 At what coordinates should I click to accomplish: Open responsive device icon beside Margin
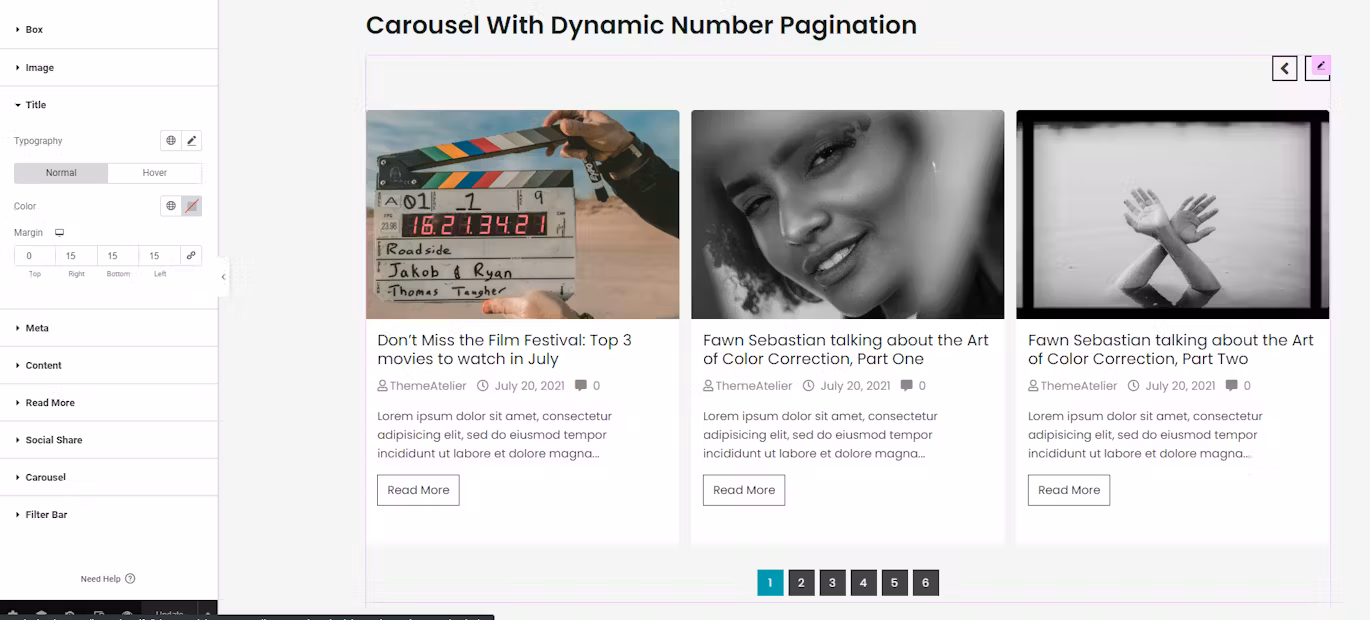(59, 232)
